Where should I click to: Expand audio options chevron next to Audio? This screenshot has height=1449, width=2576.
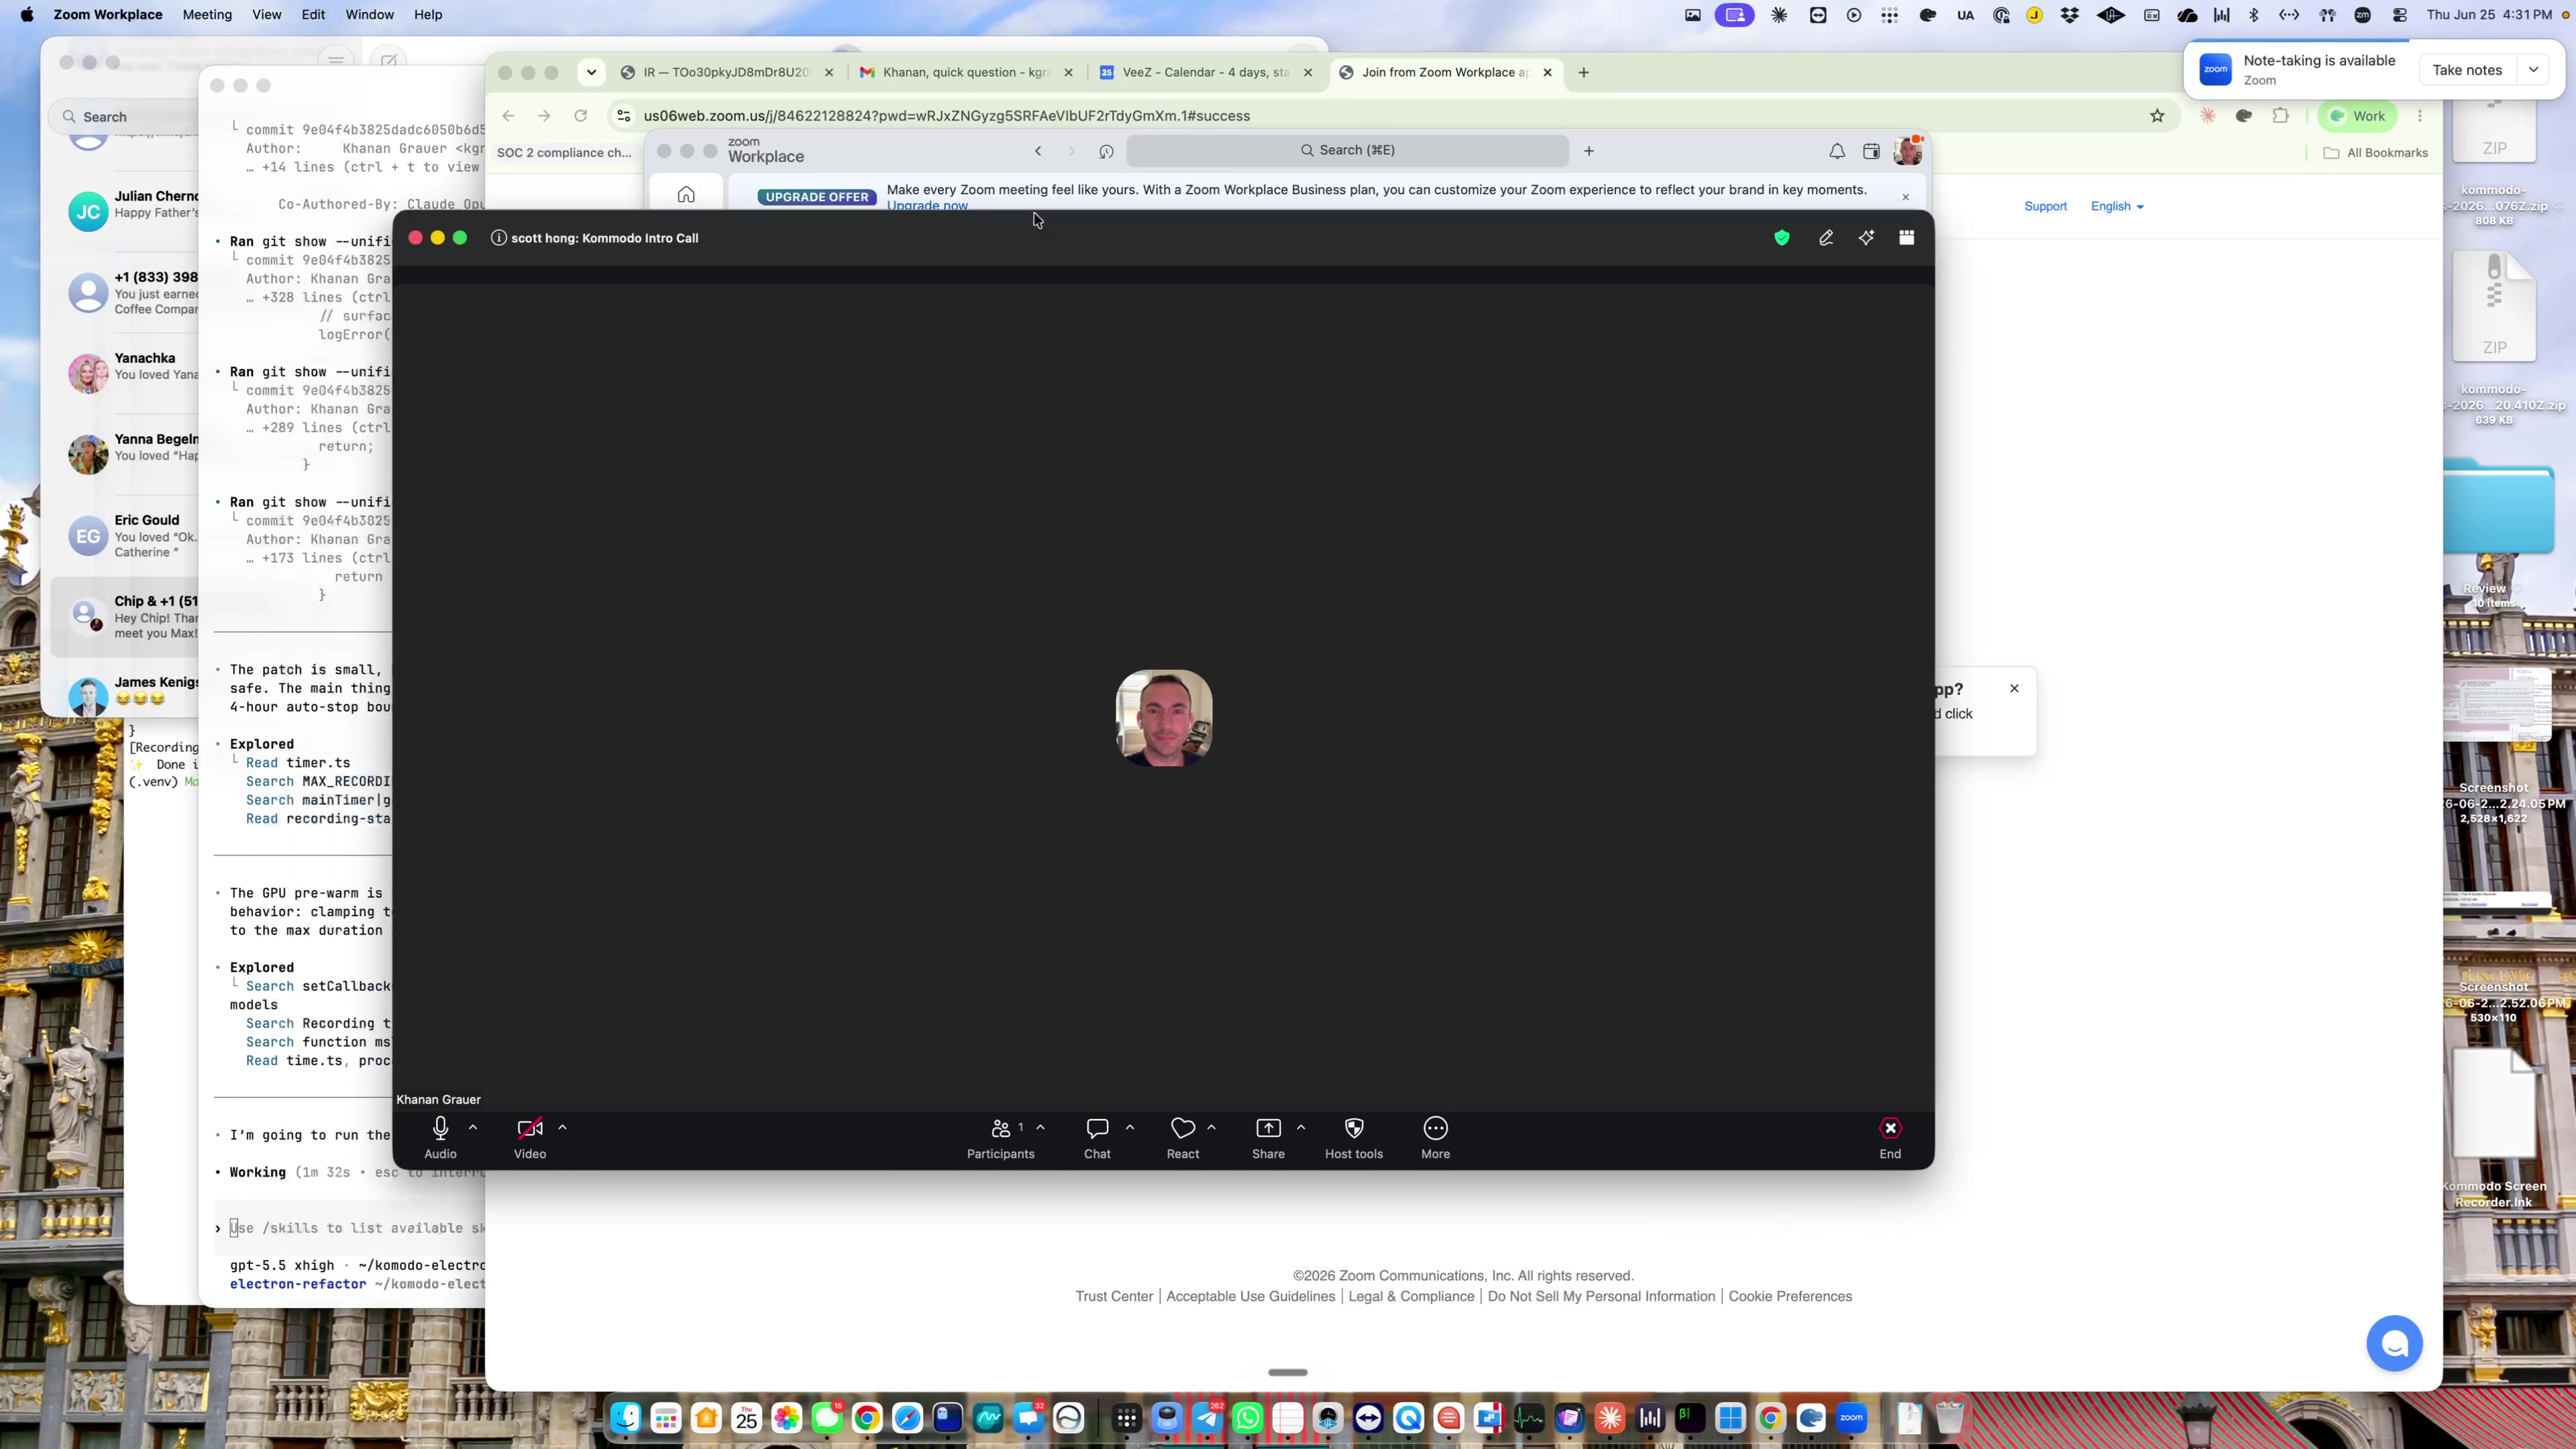(x=473, y=1127)
